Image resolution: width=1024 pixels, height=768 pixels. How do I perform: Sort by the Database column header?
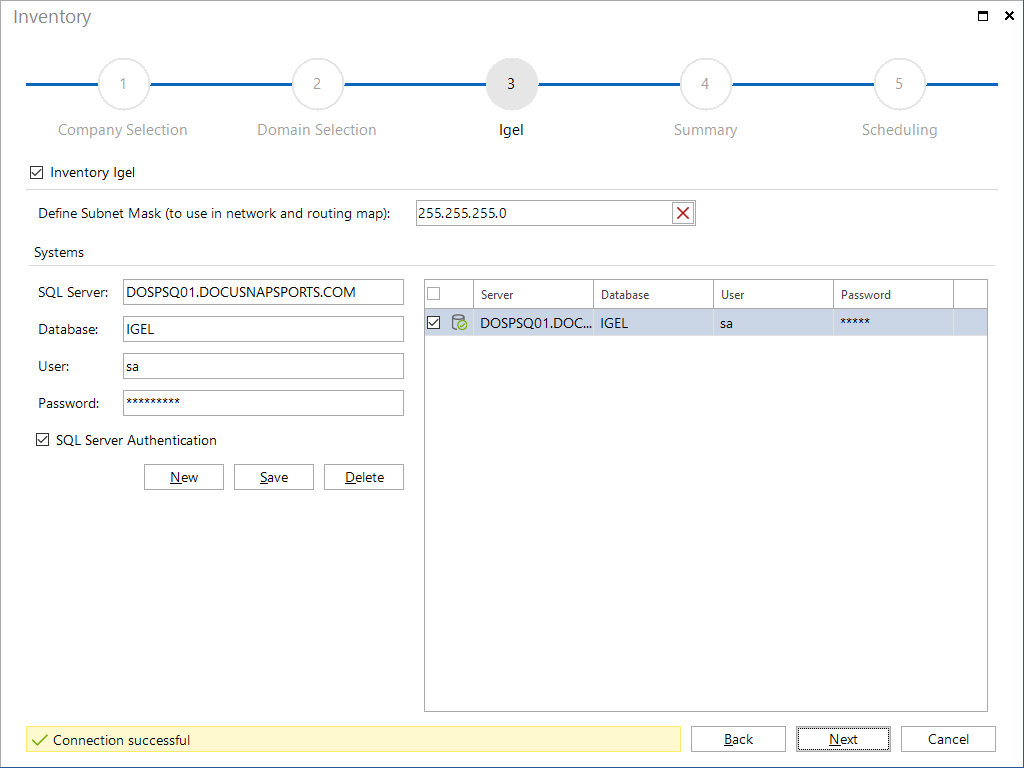pyautogui.click(x=653, y=295)
